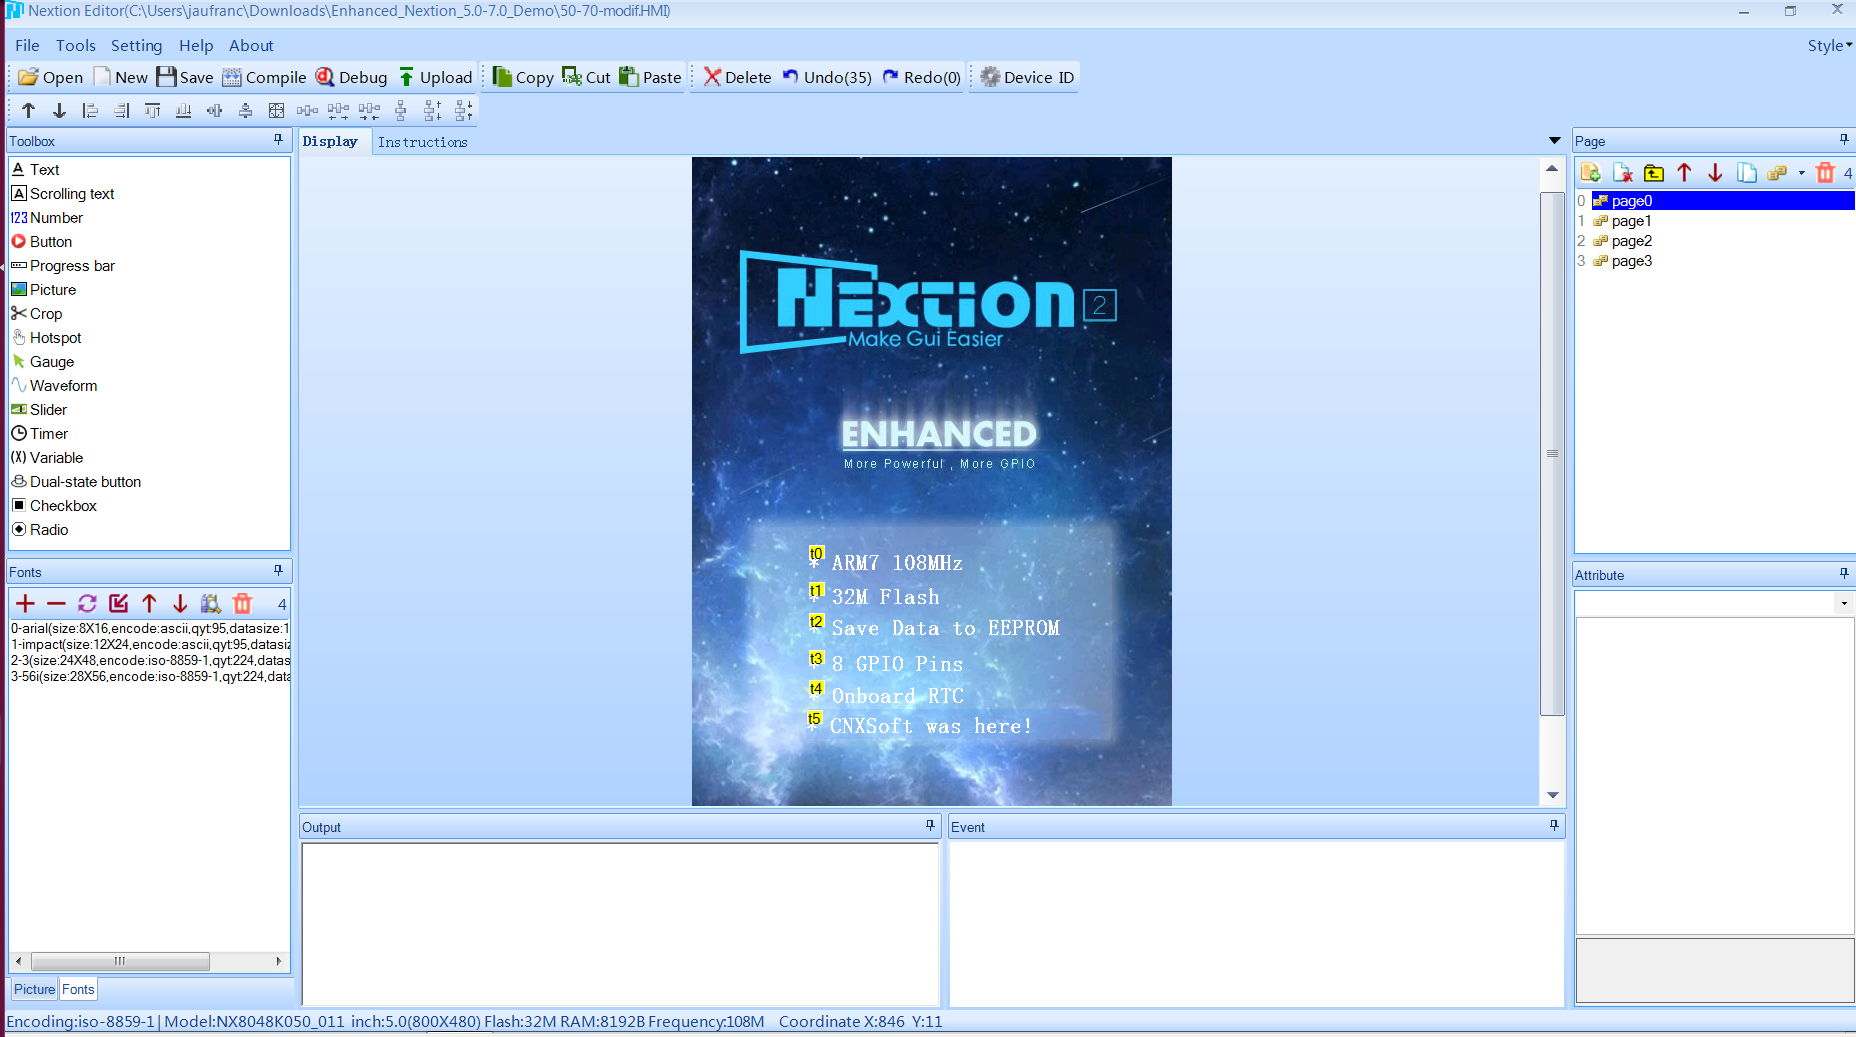Screen dimensions: 1856x1037
Task: Click the copy page icon in Page panel
Action: (1746, 173)
